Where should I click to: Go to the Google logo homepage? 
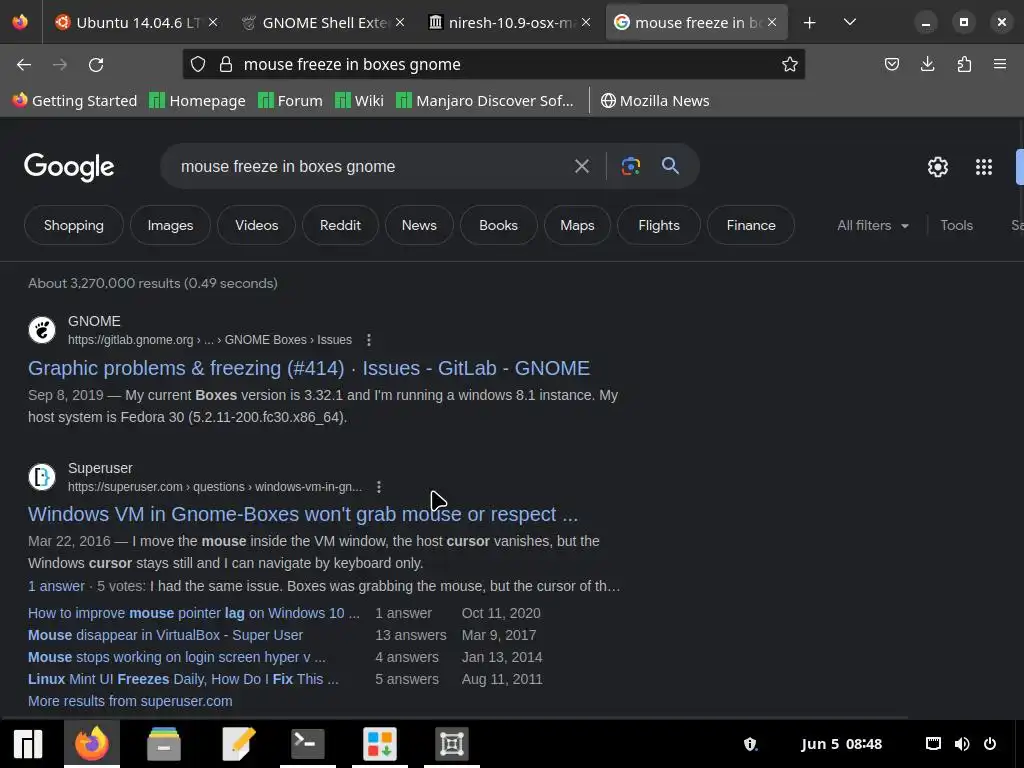click(69, 167)
